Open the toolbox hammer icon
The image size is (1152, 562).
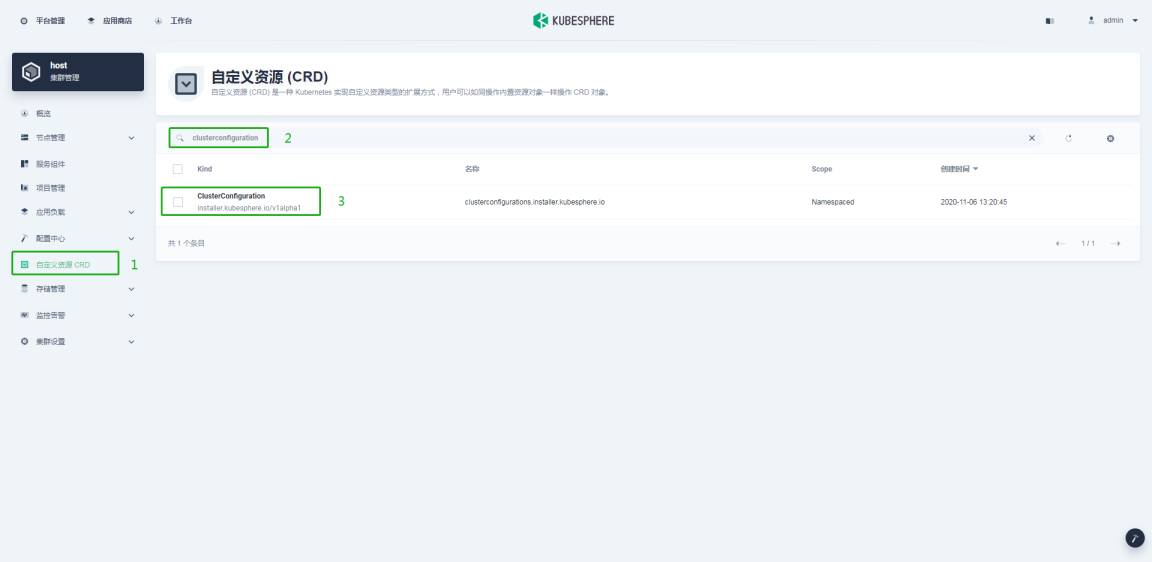1135,538
